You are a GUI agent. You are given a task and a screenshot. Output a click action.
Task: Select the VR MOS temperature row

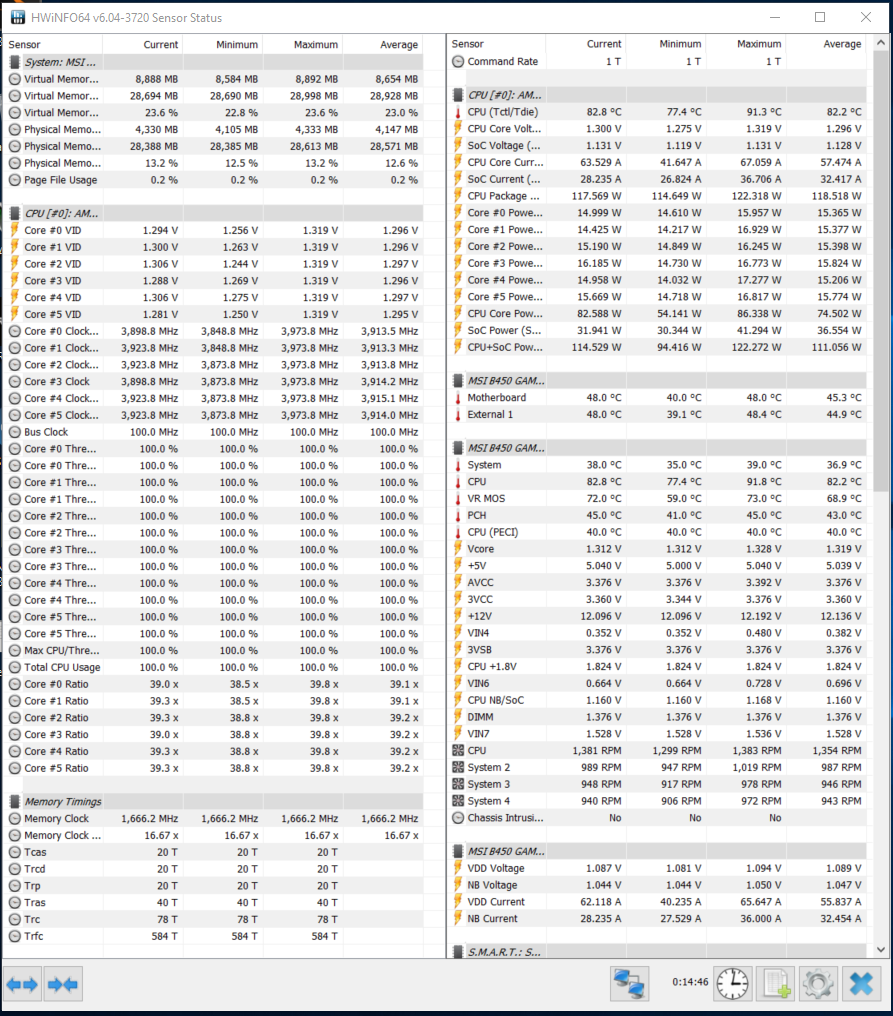[x=658, y=498]
